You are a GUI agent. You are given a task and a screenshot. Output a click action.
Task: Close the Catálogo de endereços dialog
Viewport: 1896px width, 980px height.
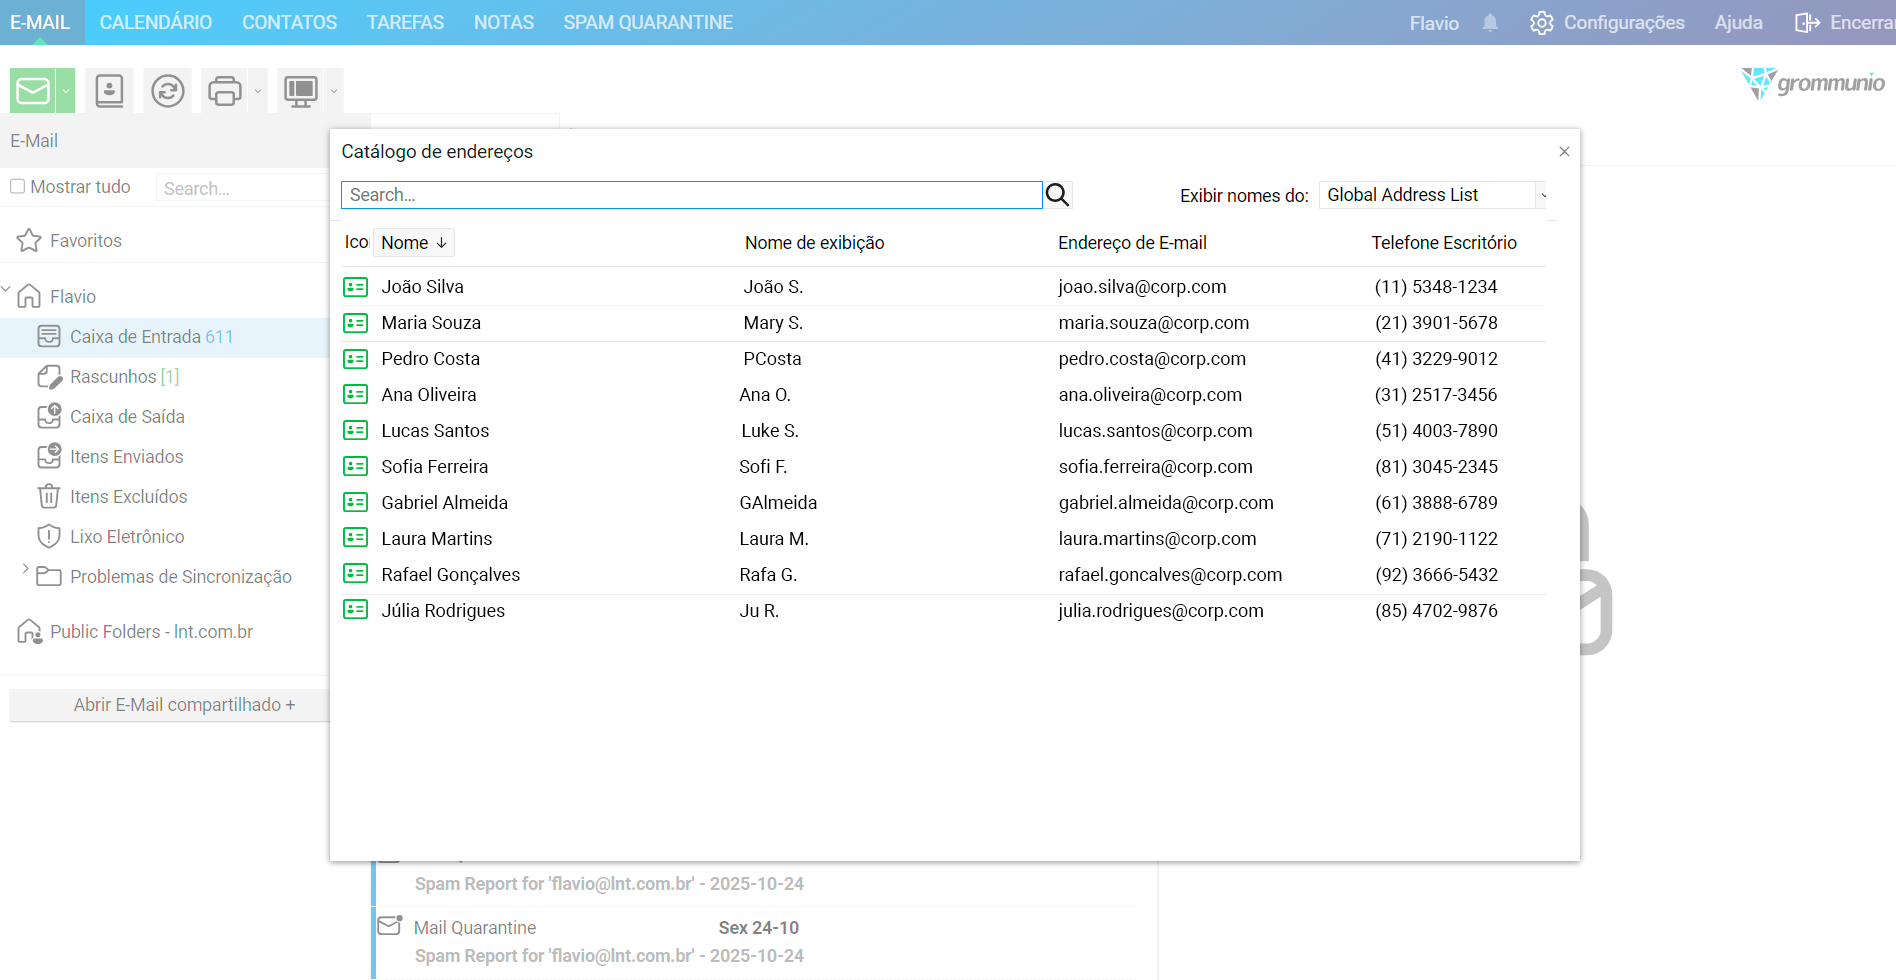1564,152
